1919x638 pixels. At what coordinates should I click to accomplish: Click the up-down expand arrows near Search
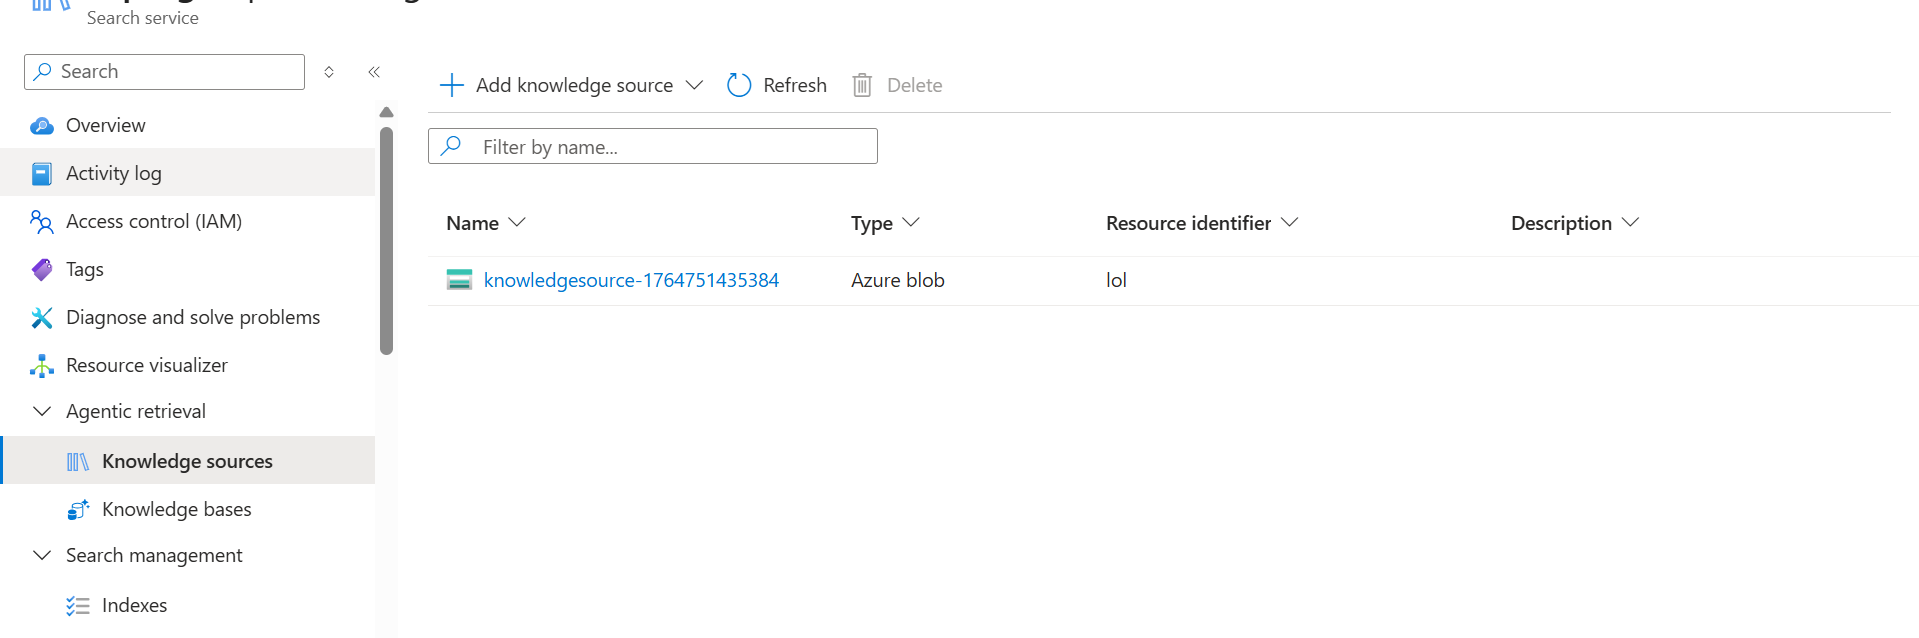coord(329,72)
